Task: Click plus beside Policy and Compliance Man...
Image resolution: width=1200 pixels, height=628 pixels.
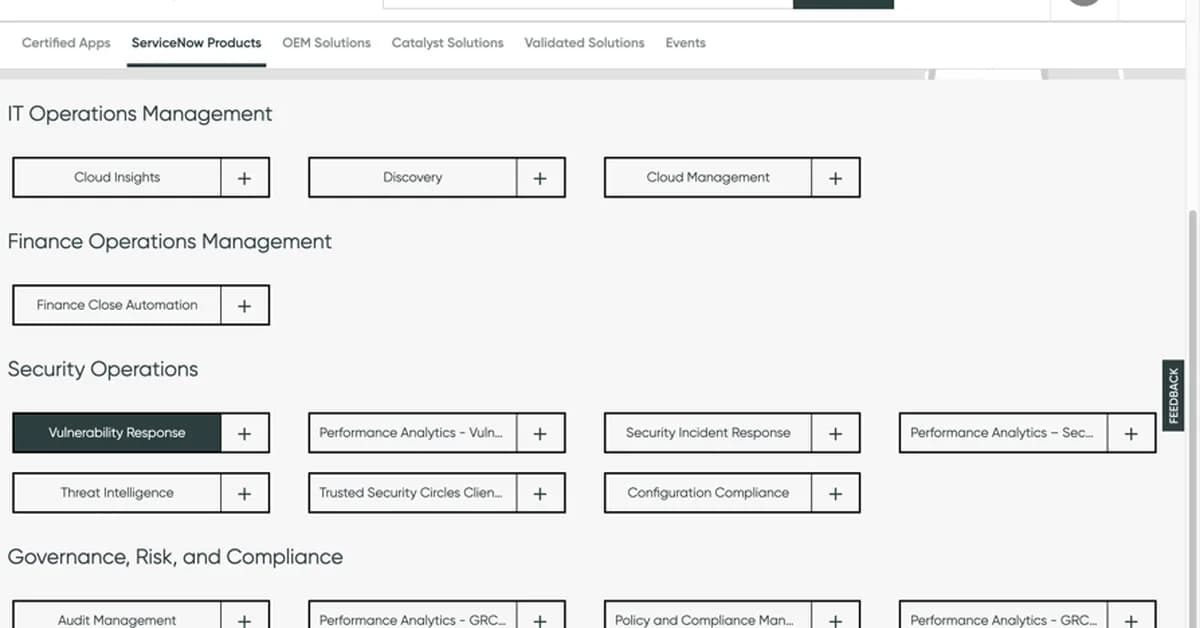Action: tap(836, 616)
